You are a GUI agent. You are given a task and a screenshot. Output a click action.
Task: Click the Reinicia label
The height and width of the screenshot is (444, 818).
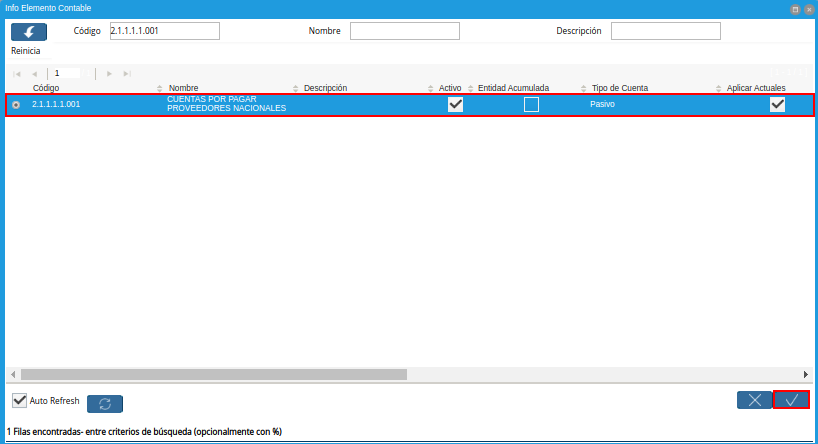(x=26, y=51)
